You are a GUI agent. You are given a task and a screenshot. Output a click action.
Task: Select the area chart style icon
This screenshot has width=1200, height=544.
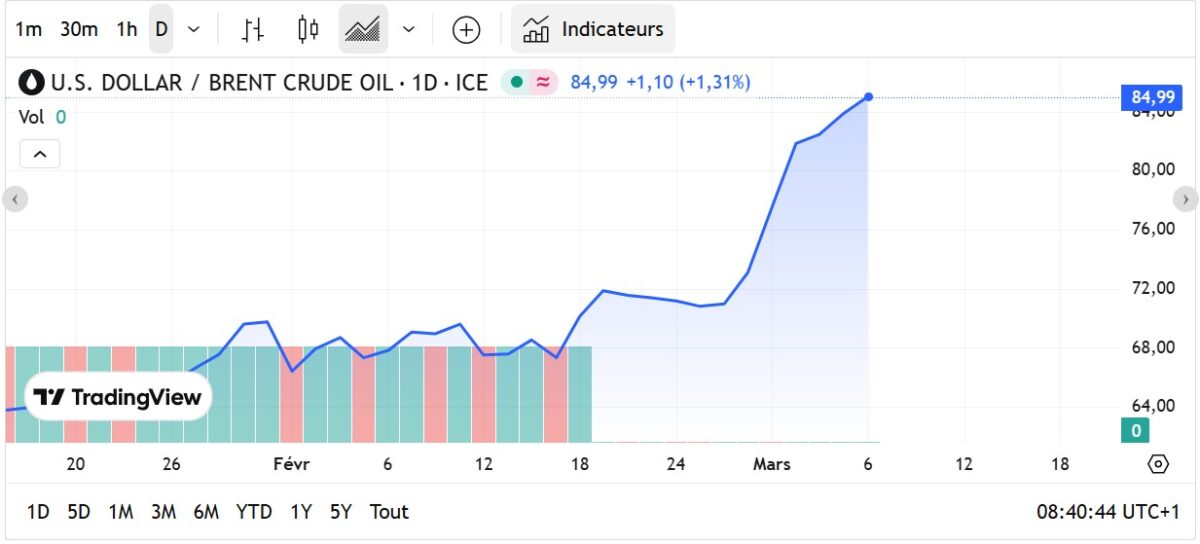[362, 29]
